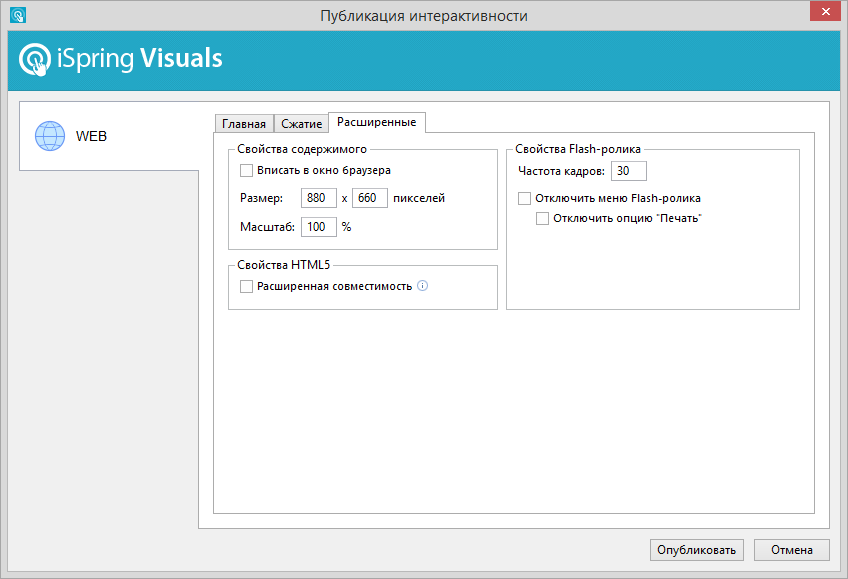Switch to the Главная tab
The width and height of the screenshot is (848, 579).
click(x=244, y=124)
